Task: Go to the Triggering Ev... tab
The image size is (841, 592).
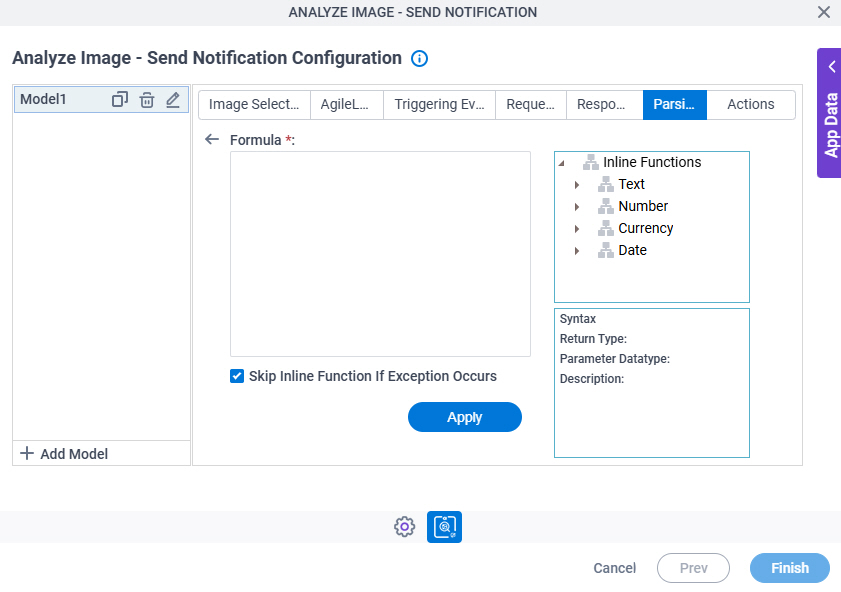Action: (439, 104)
